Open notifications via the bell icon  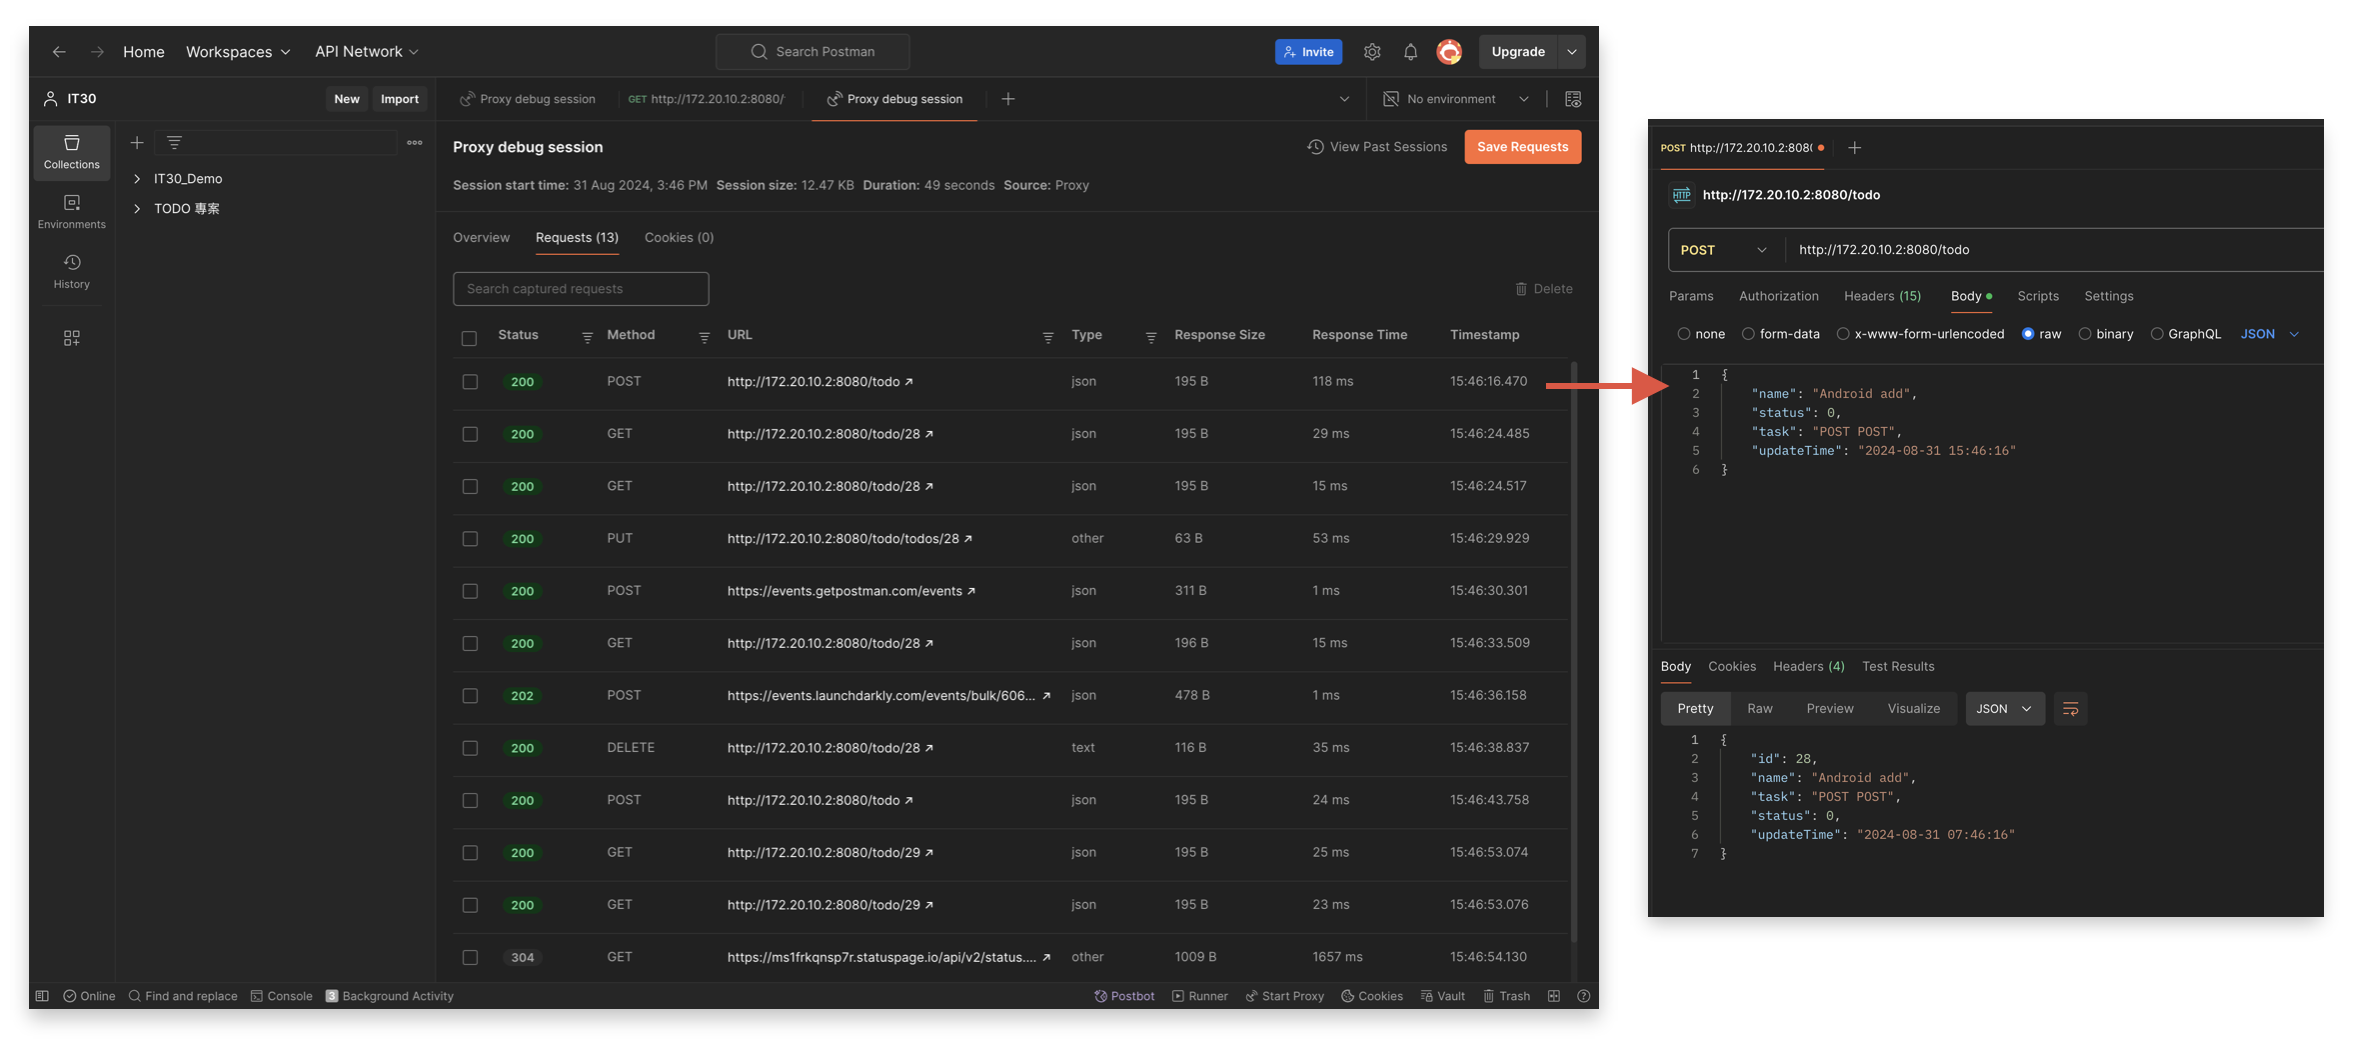pos(1410,51)
